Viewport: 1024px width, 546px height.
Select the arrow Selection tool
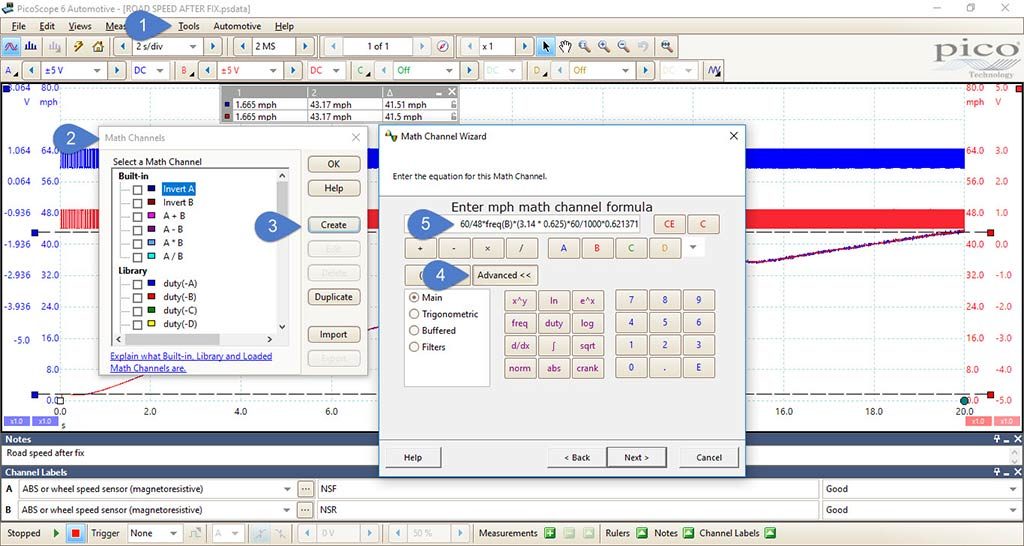coord(546,46)
